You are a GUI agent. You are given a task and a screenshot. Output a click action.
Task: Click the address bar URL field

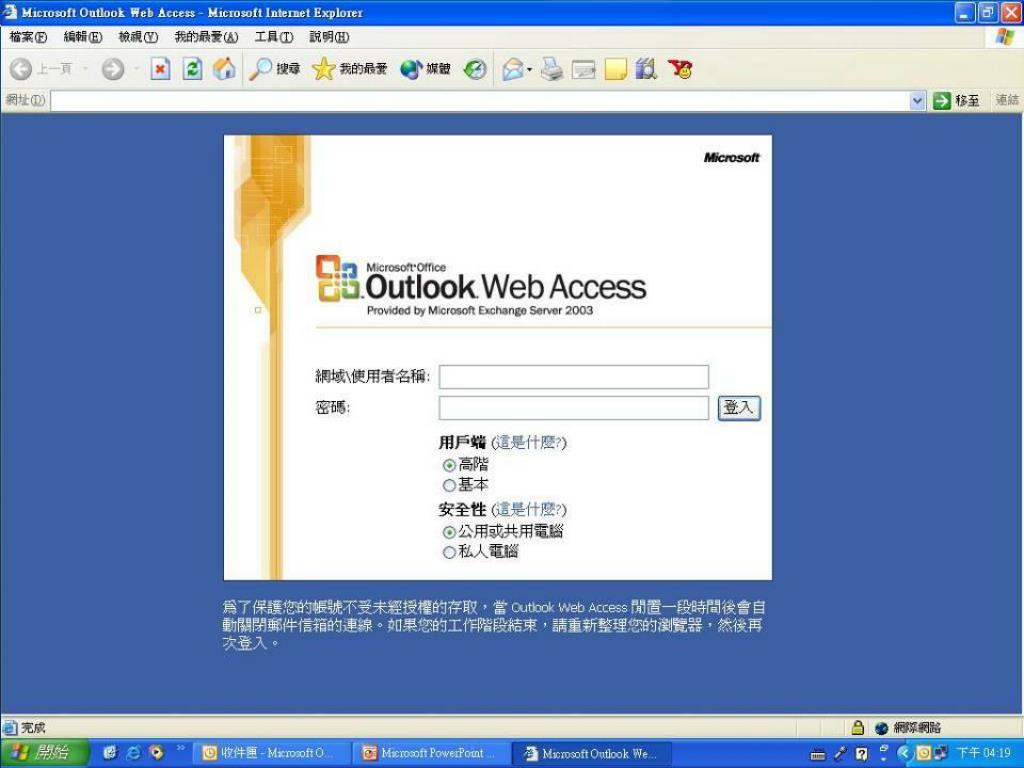[480, 101]
